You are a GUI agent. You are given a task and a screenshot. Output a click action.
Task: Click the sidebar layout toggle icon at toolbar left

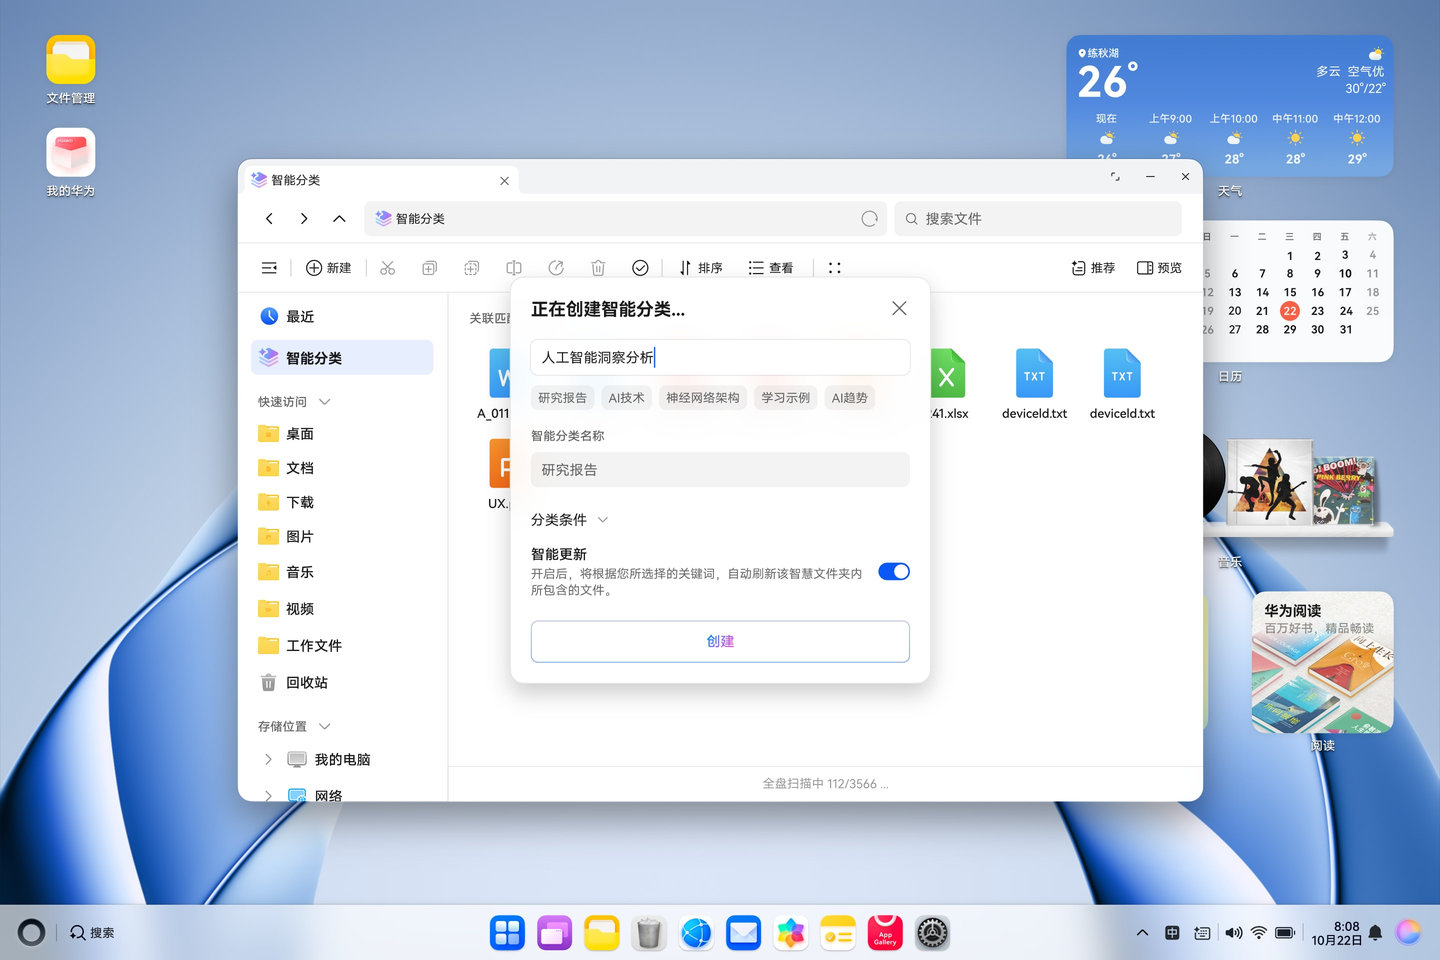pyautogui.click(x=268, y=267)
